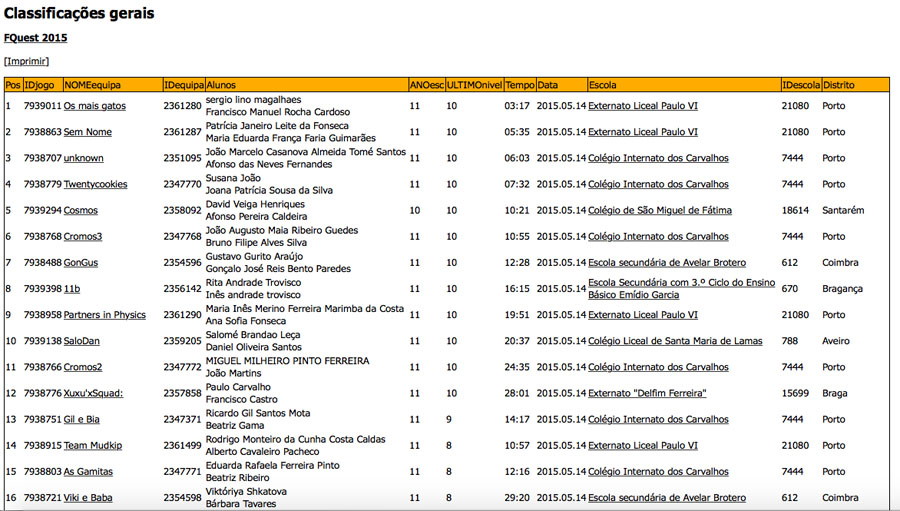Open the Xuxu'xSquad: team link
Viewport: 900px width, 511px height.
[x=94, y=393]
